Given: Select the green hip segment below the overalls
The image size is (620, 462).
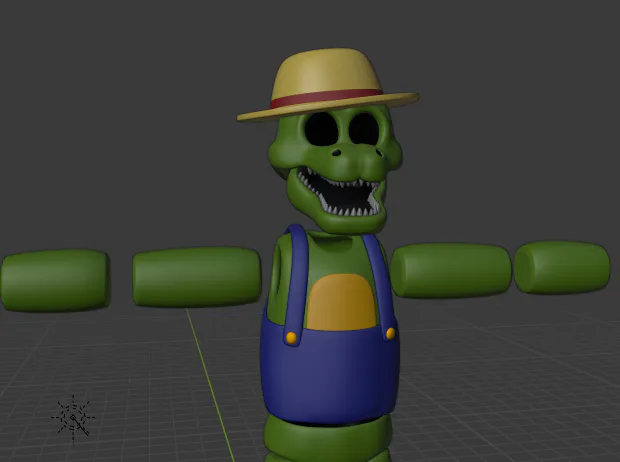Looking at the screenshot, I should pyautogui.click(x=328, y=439).
